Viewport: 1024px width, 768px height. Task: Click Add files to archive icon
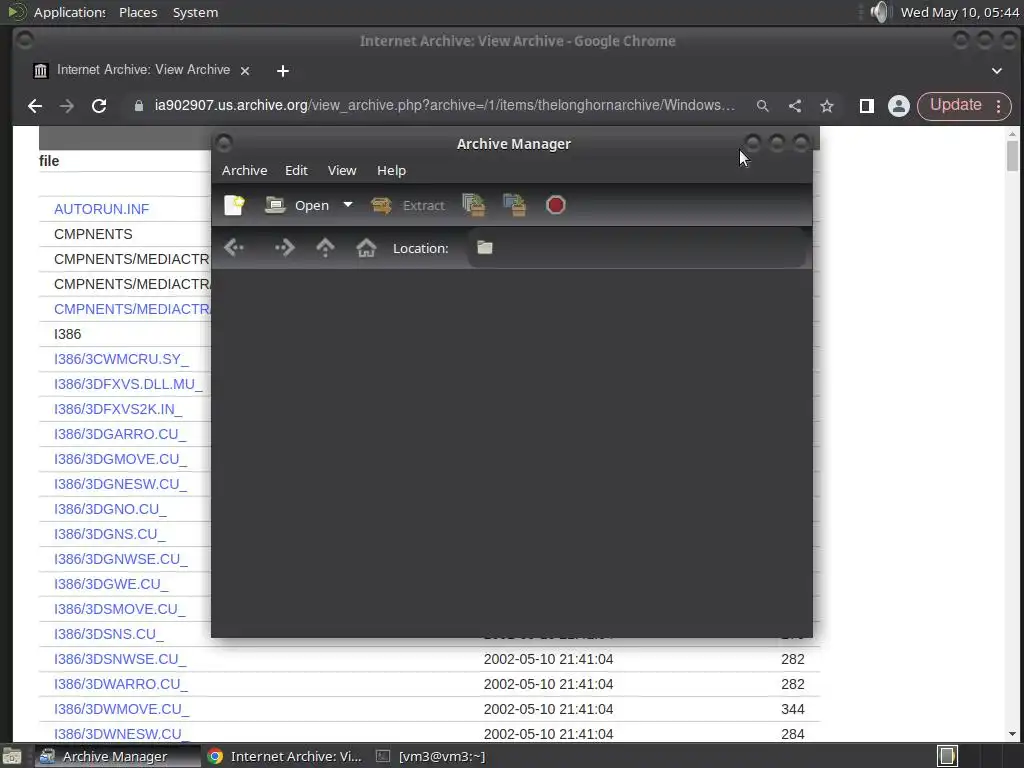click(x=474, y=205)
